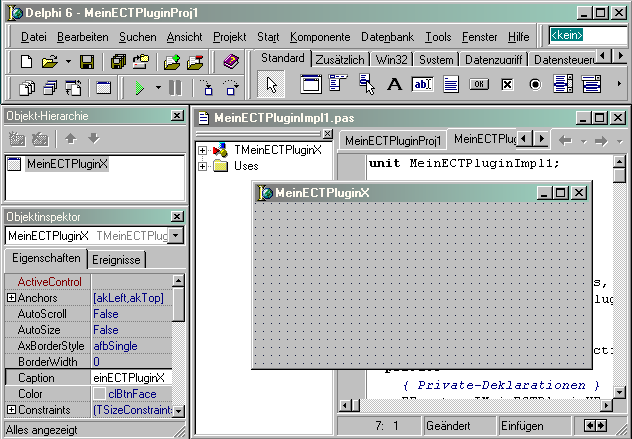Screen dimensions: 632x439
Task: Click the editor forward navigation arrow
Action: [x=601, y=141]
